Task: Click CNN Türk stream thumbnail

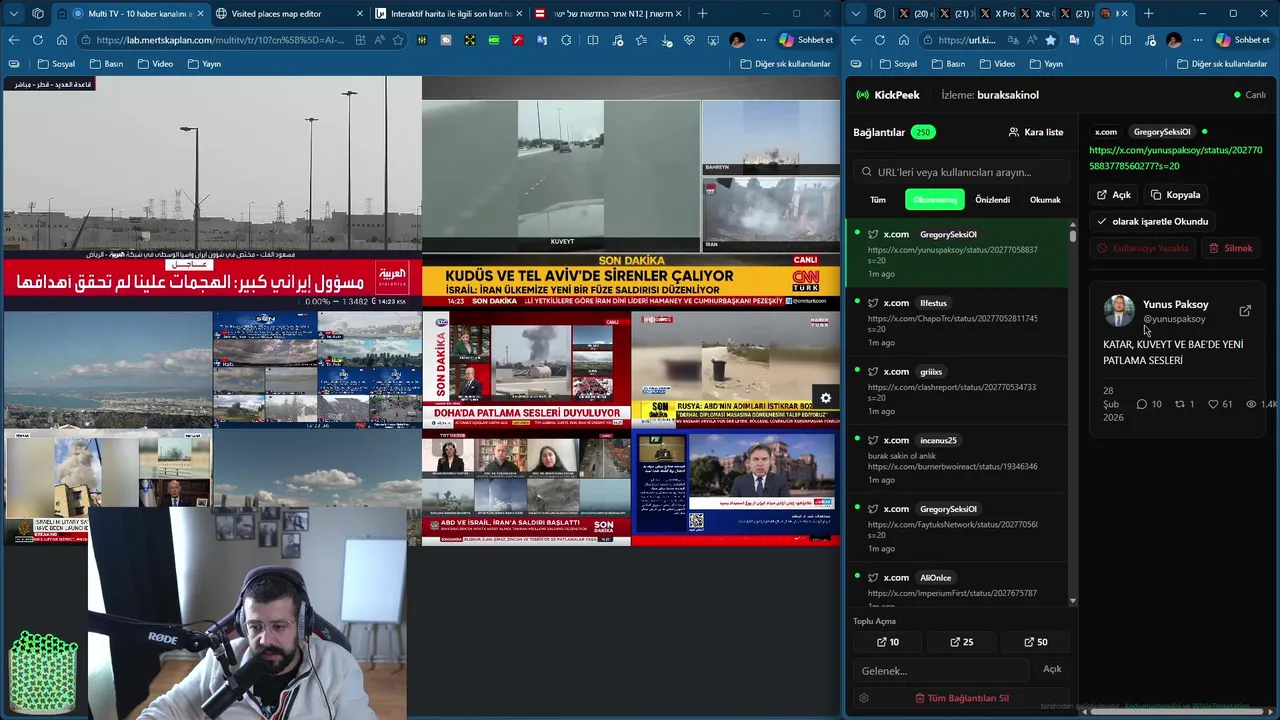Action: pyautogui.click(x=631, y=192)
